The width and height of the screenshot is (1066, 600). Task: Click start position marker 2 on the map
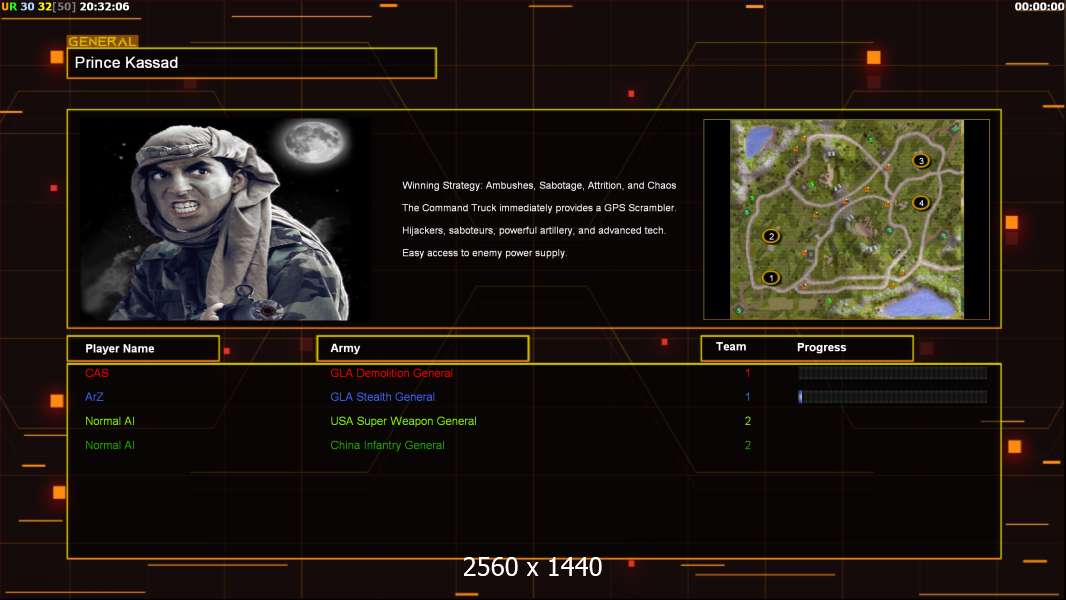[x=771, y=236]
